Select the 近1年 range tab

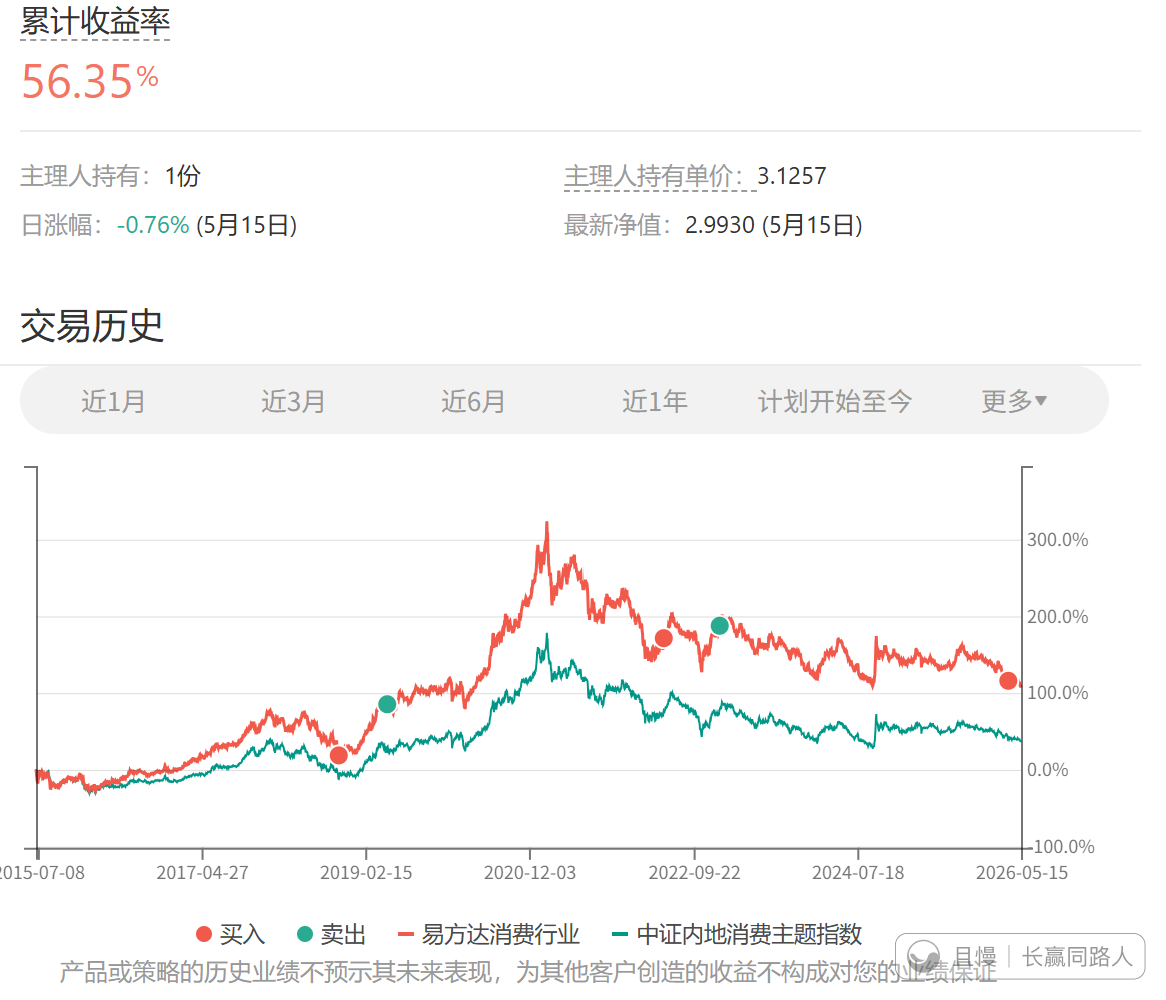coord(654,401)
